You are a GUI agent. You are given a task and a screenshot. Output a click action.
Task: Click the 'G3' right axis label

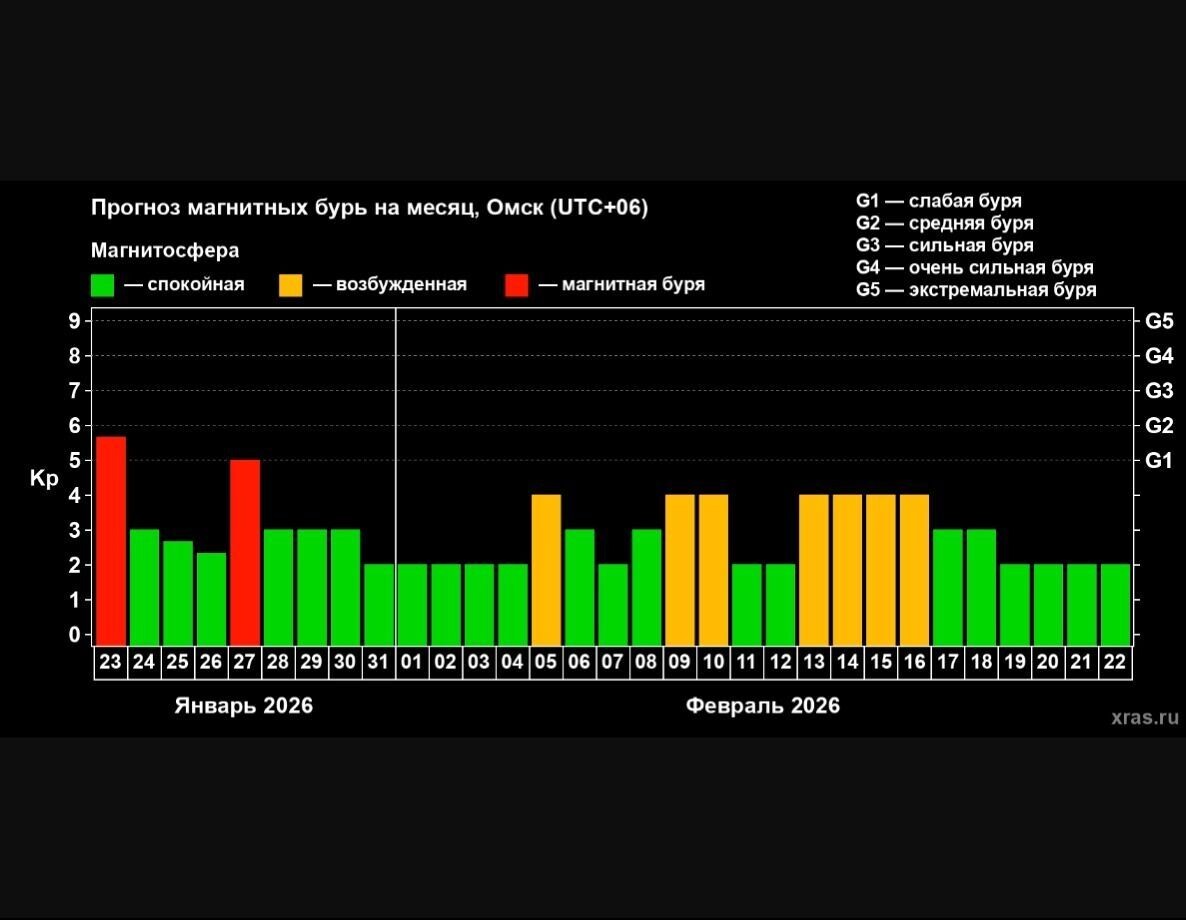(x=1159, y=391)
